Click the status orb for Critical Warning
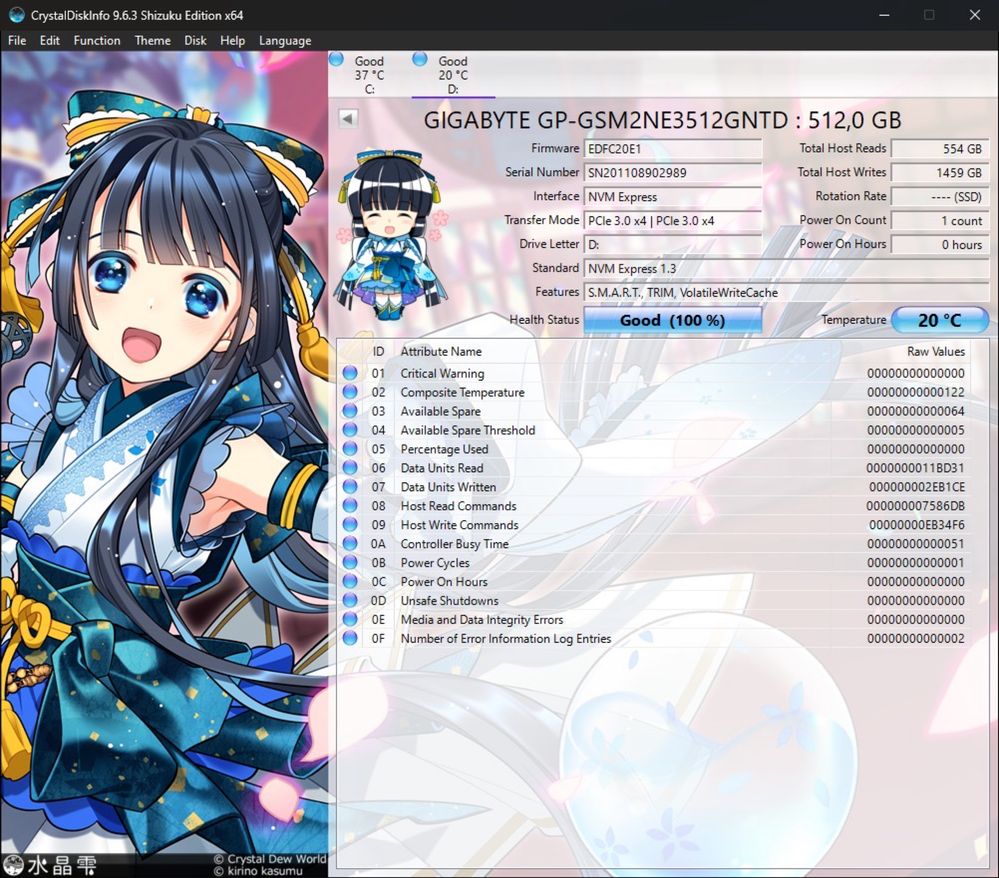 click(x=350, y=373)
